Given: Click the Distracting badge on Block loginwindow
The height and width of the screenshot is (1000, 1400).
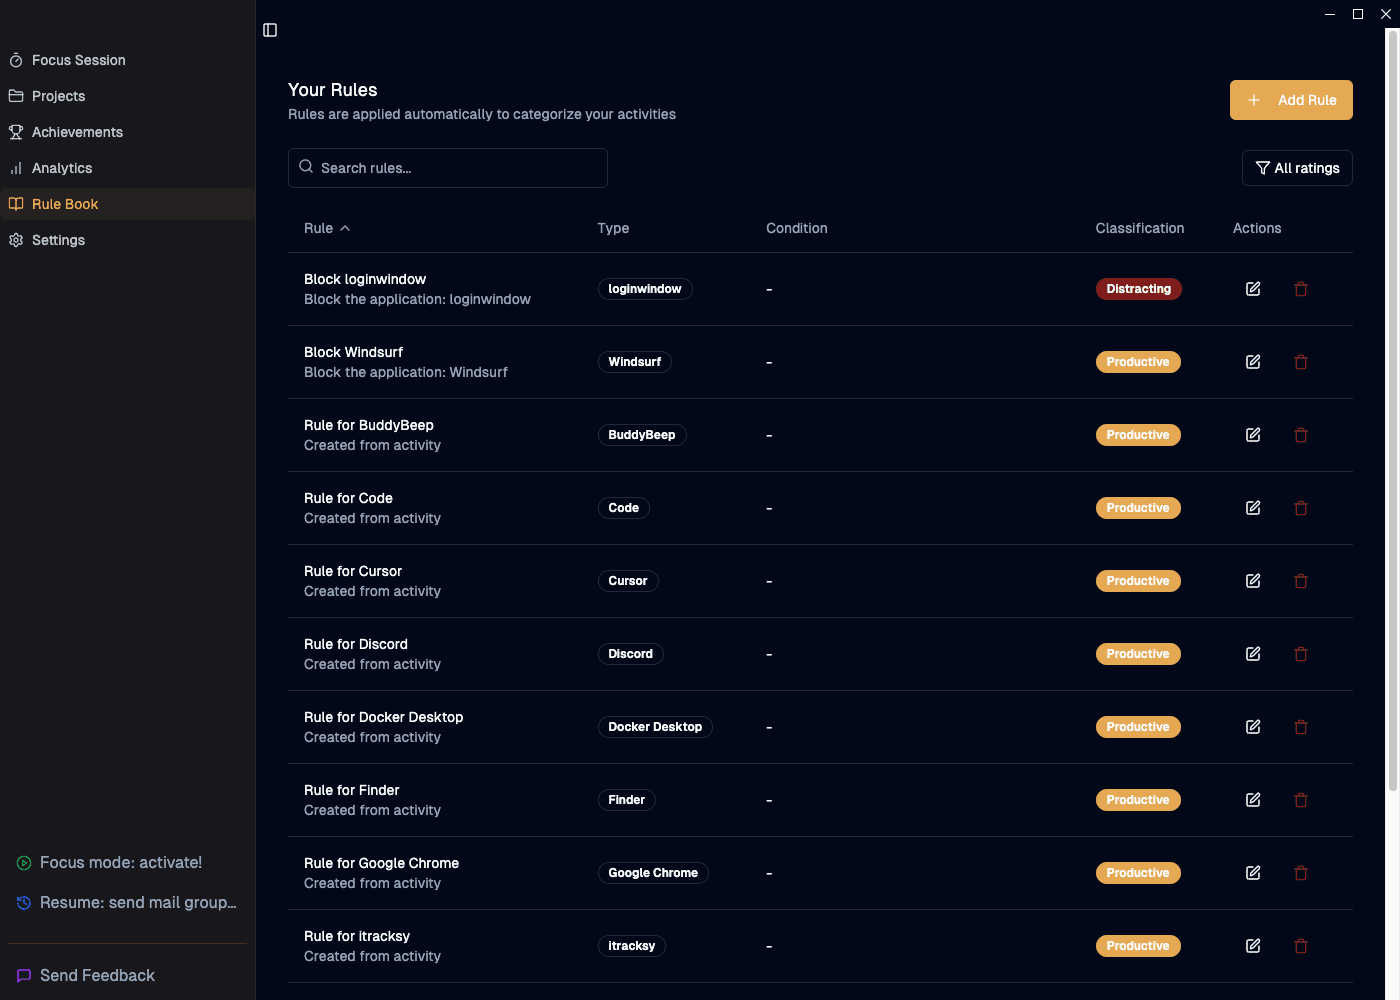Looking at the screenshot, I should [x=1138, y=288].
